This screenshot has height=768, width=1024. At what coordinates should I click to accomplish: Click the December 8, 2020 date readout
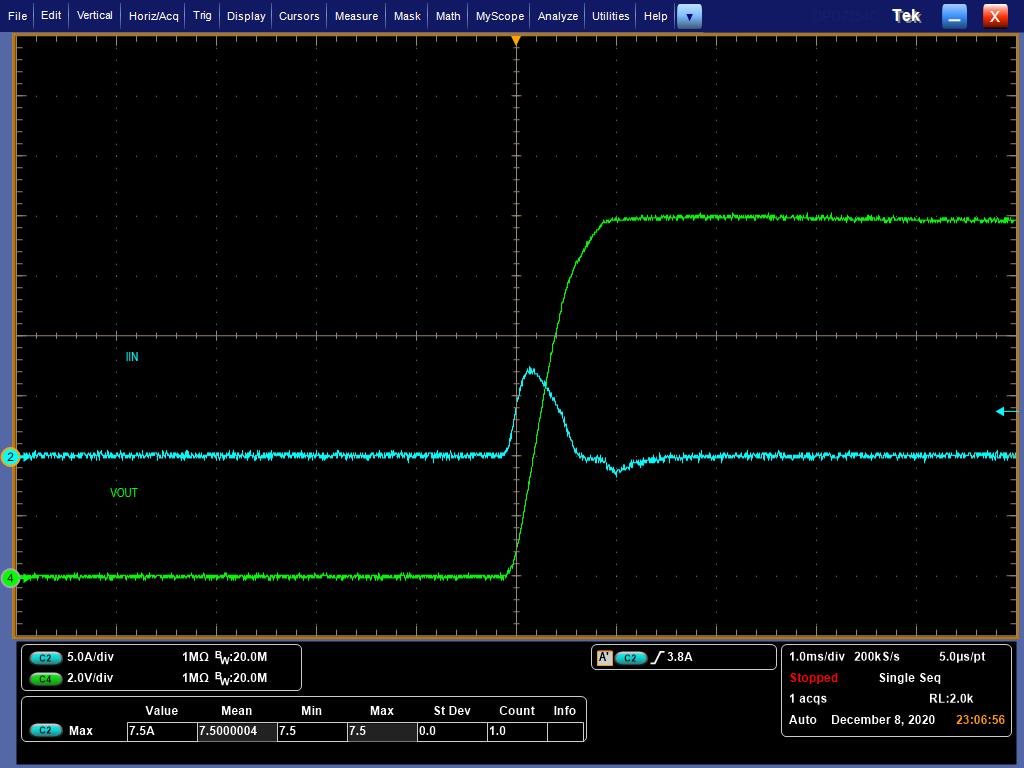point(883,720)
